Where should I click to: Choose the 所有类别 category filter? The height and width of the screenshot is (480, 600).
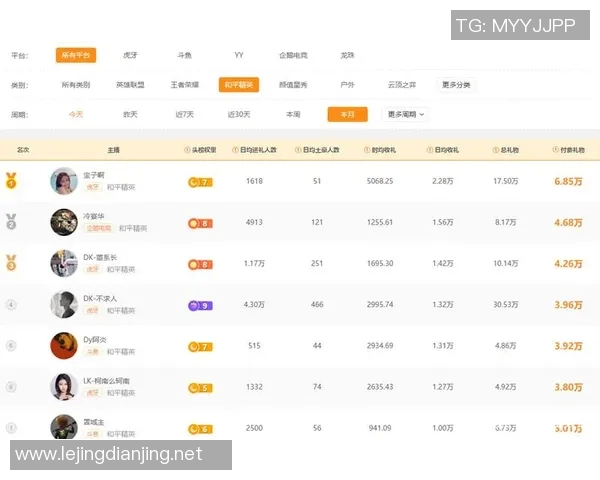76,85
